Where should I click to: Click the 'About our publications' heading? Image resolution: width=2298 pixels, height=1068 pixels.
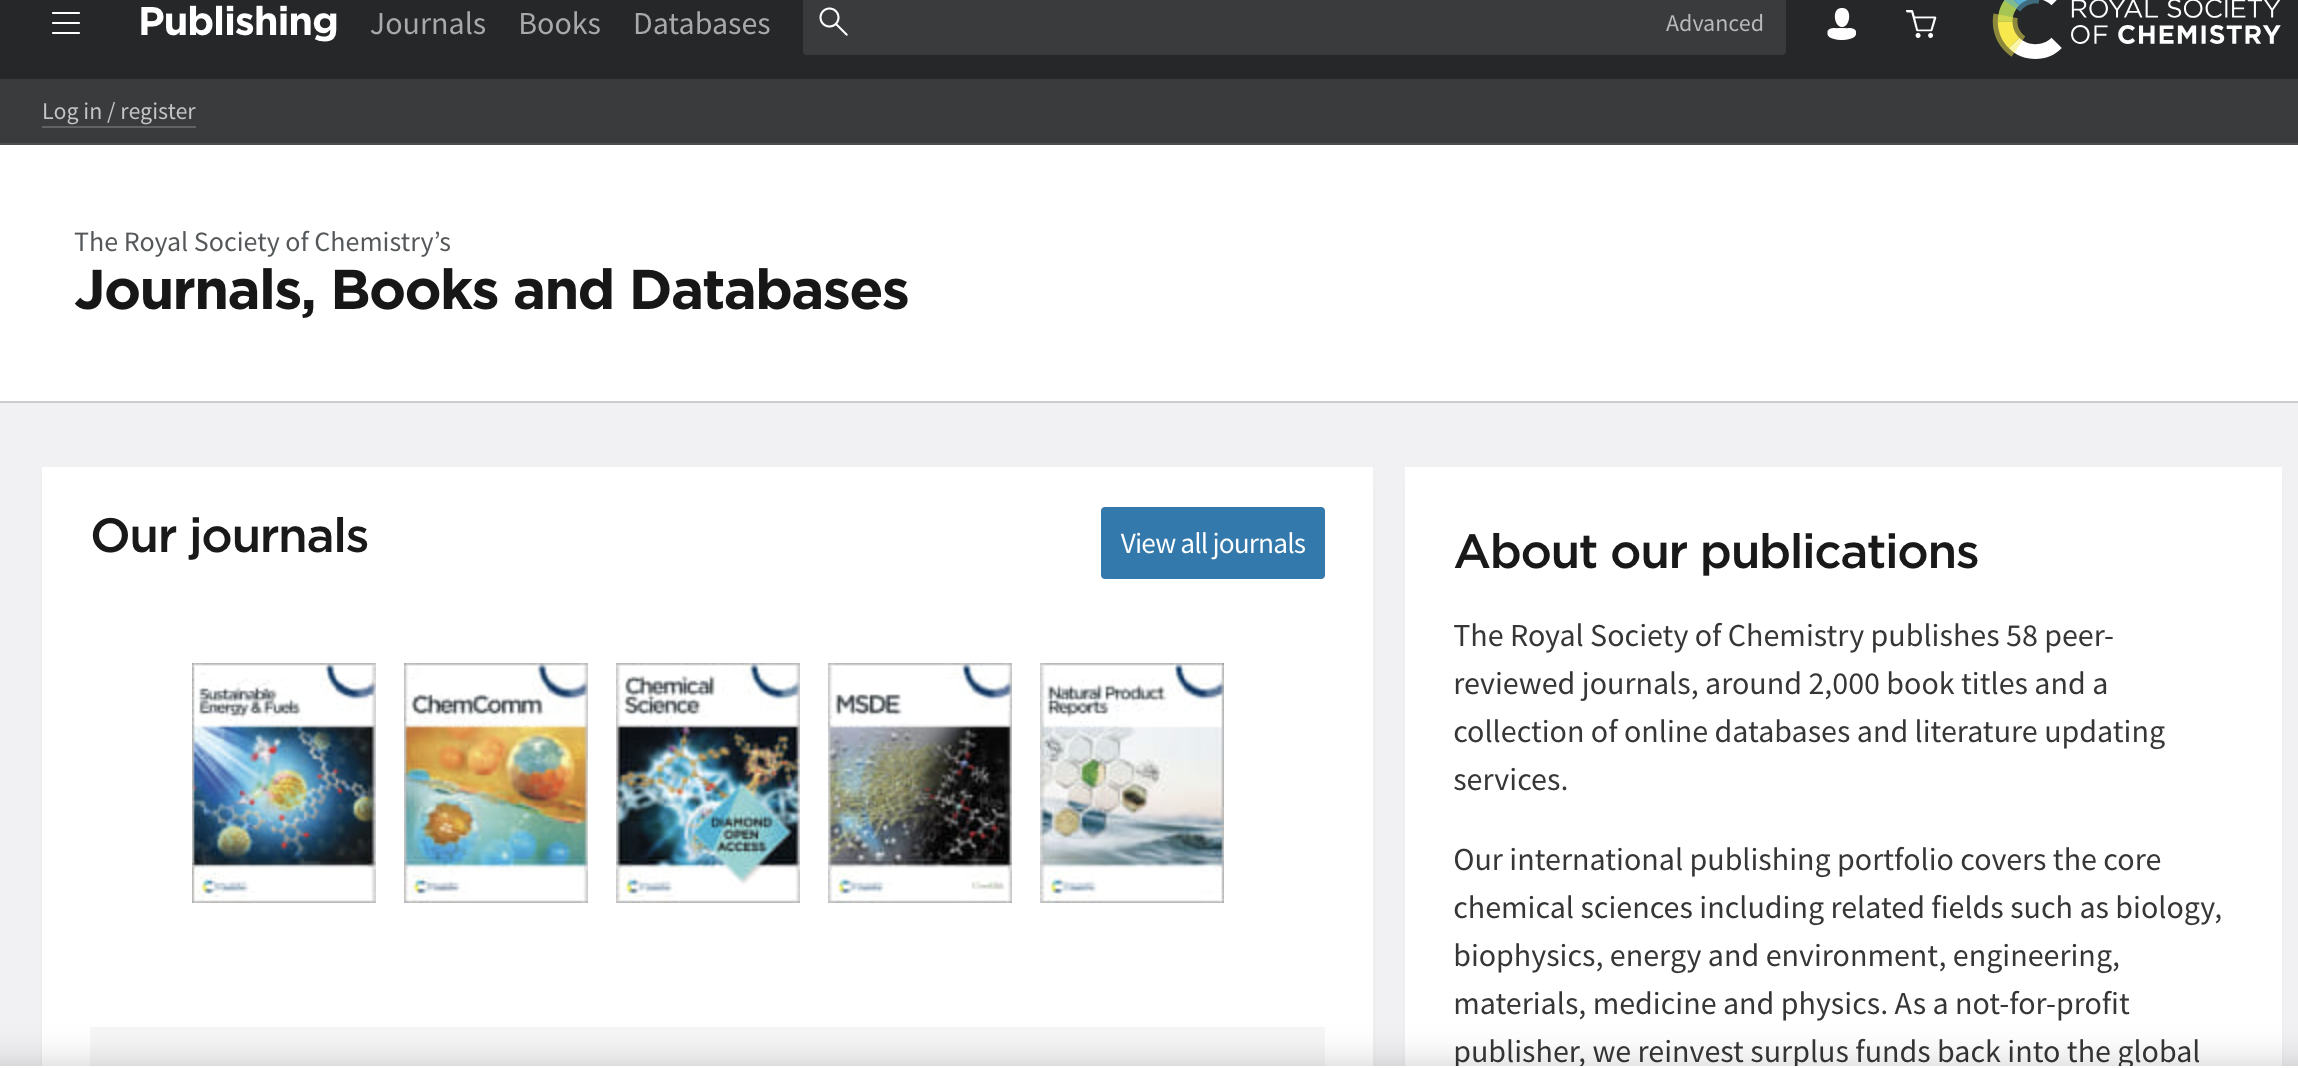(x=1716, y=552)
